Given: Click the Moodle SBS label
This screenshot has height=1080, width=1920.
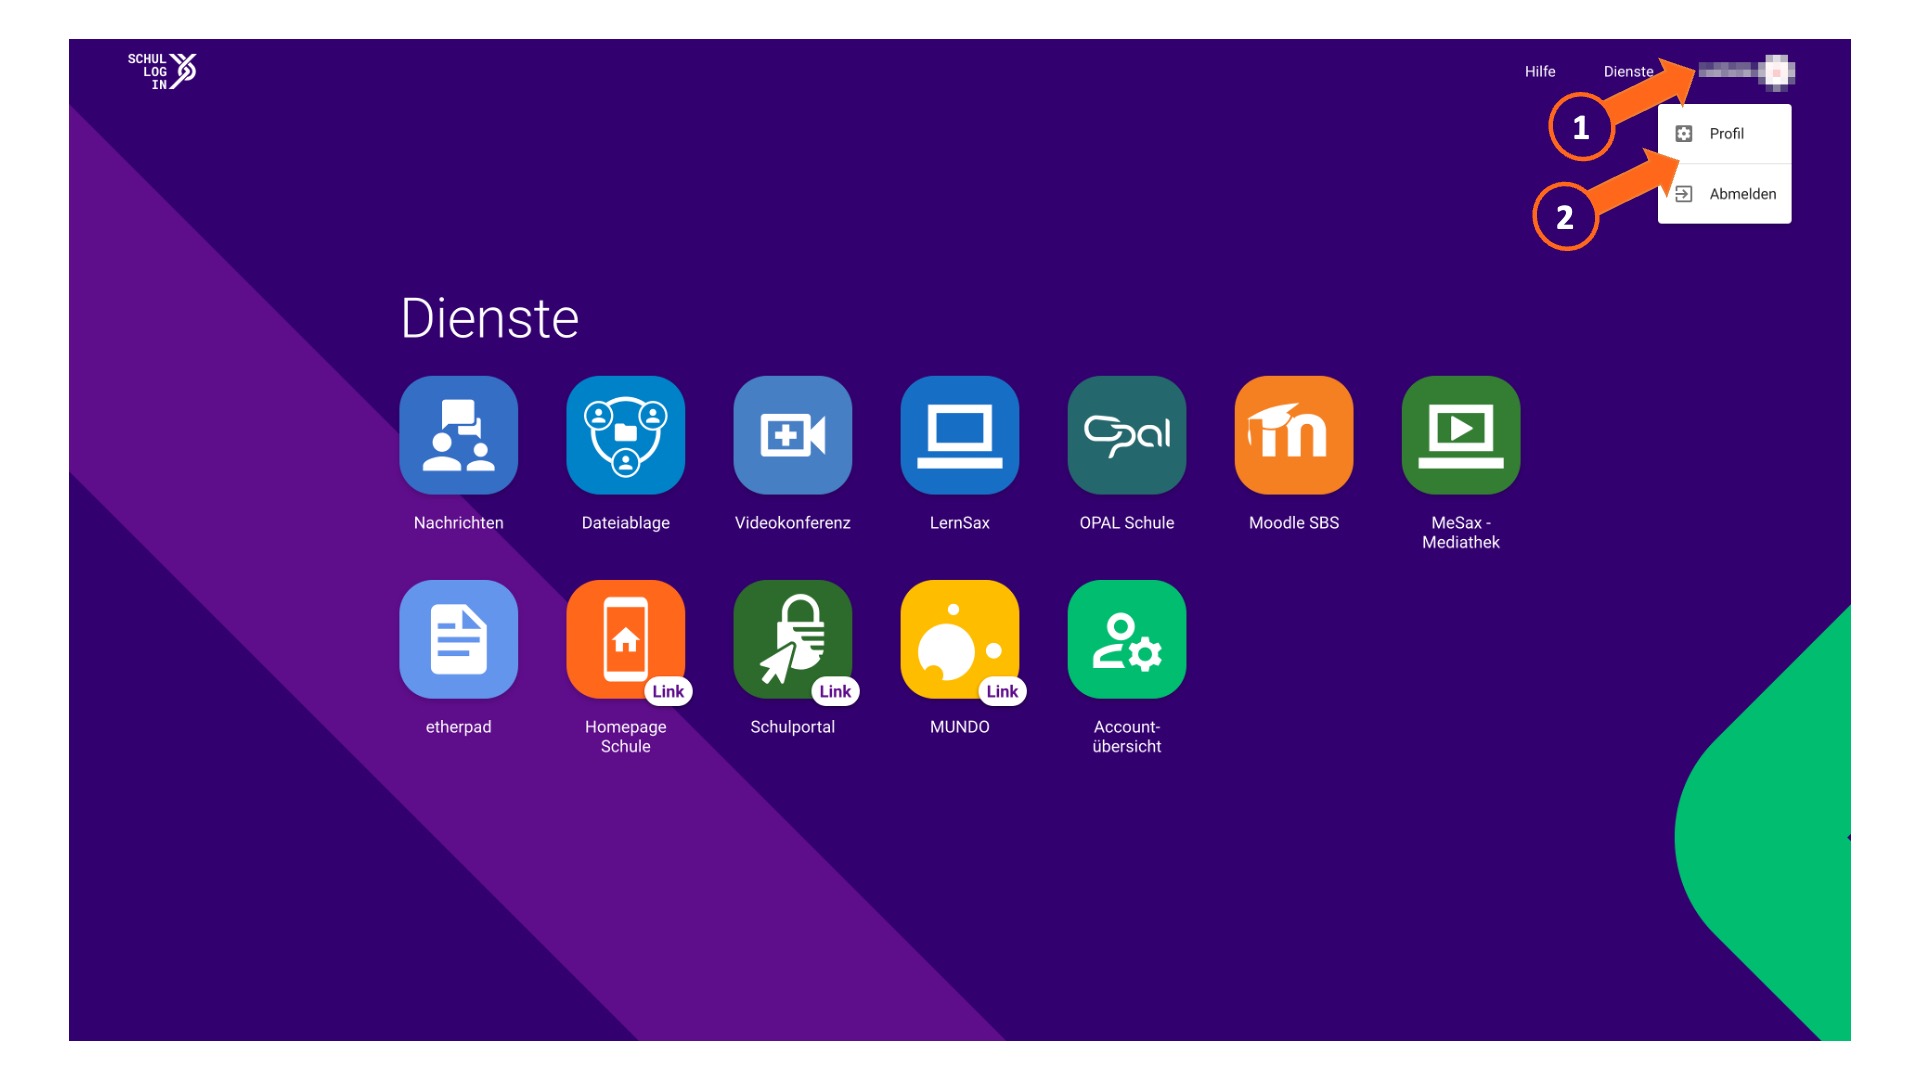Looking at the screenshot, I should click(x=1293, y=523).
